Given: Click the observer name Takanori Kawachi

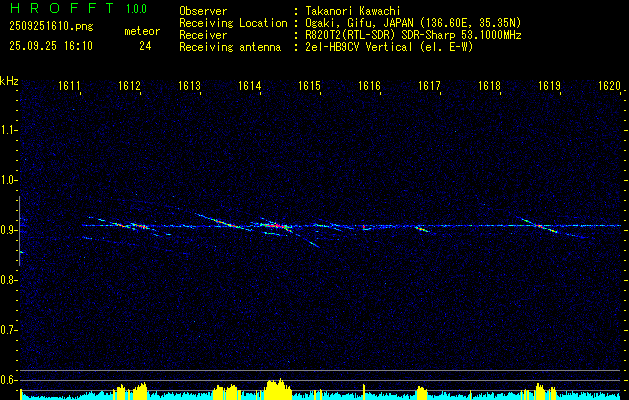Looking at the screenshot, I should click(x=351, y=11).
